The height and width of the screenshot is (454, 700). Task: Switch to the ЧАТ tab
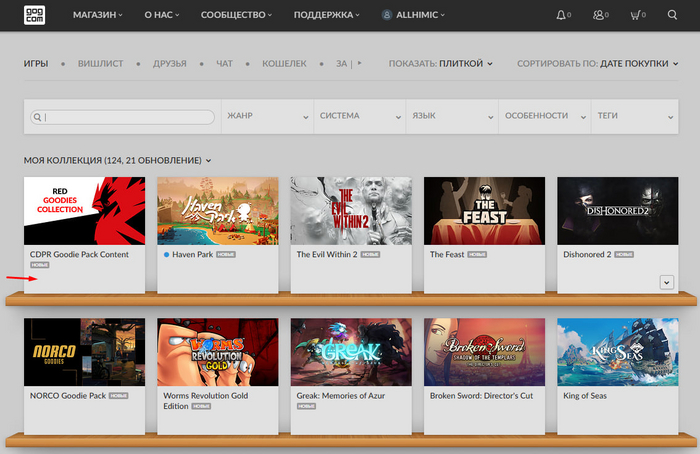pyautogui.click(x=224, y=63)
